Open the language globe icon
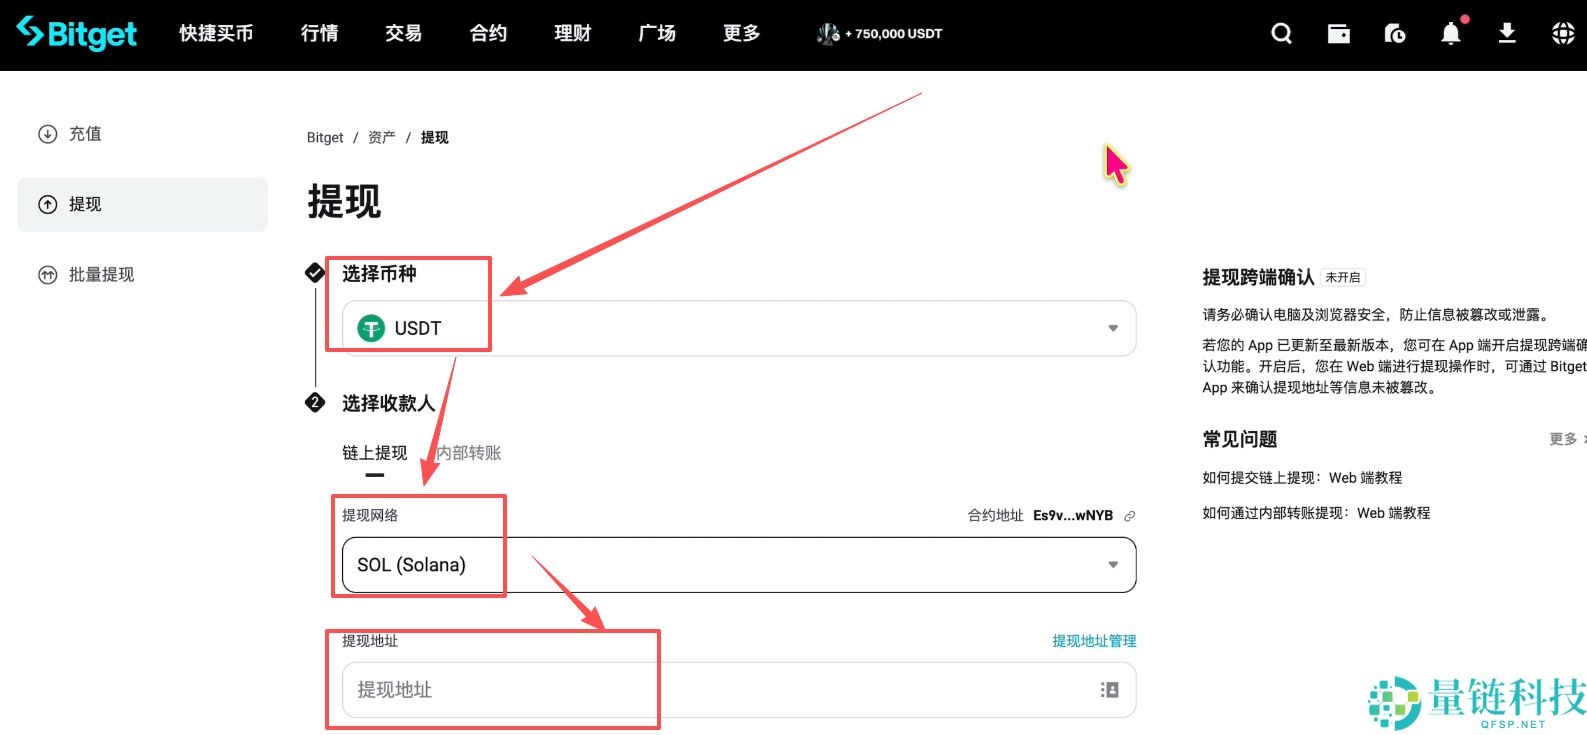This screenshot has width=1587, height=735. pyautogui.click(x=1563, y=34)
